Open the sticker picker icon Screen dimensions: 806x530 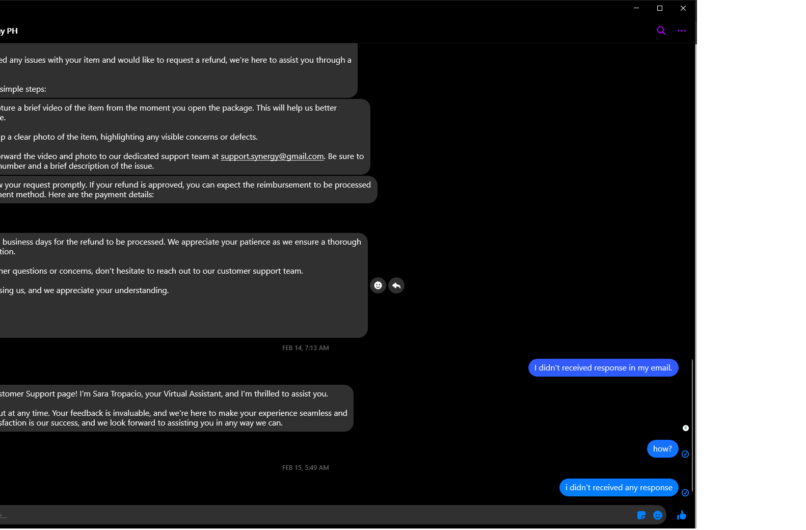641,515
